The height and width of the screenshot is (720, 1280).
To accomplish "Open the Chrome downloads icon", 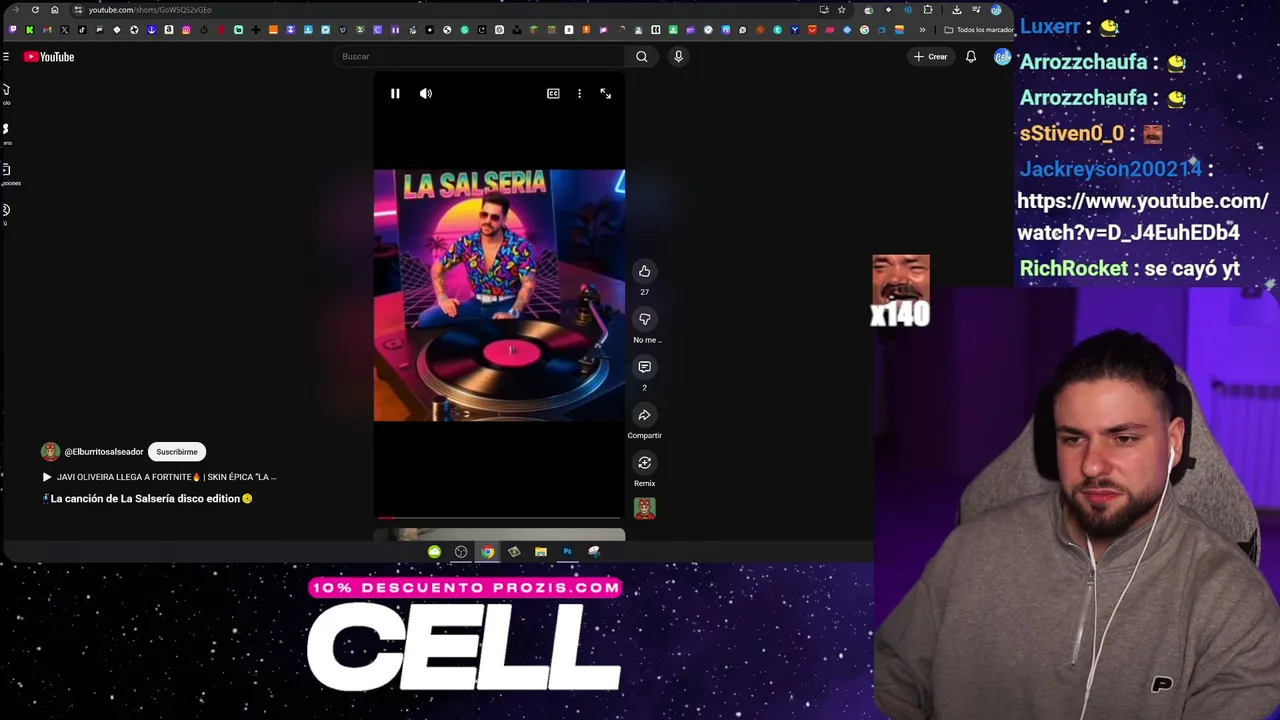I will coord(957,10).
